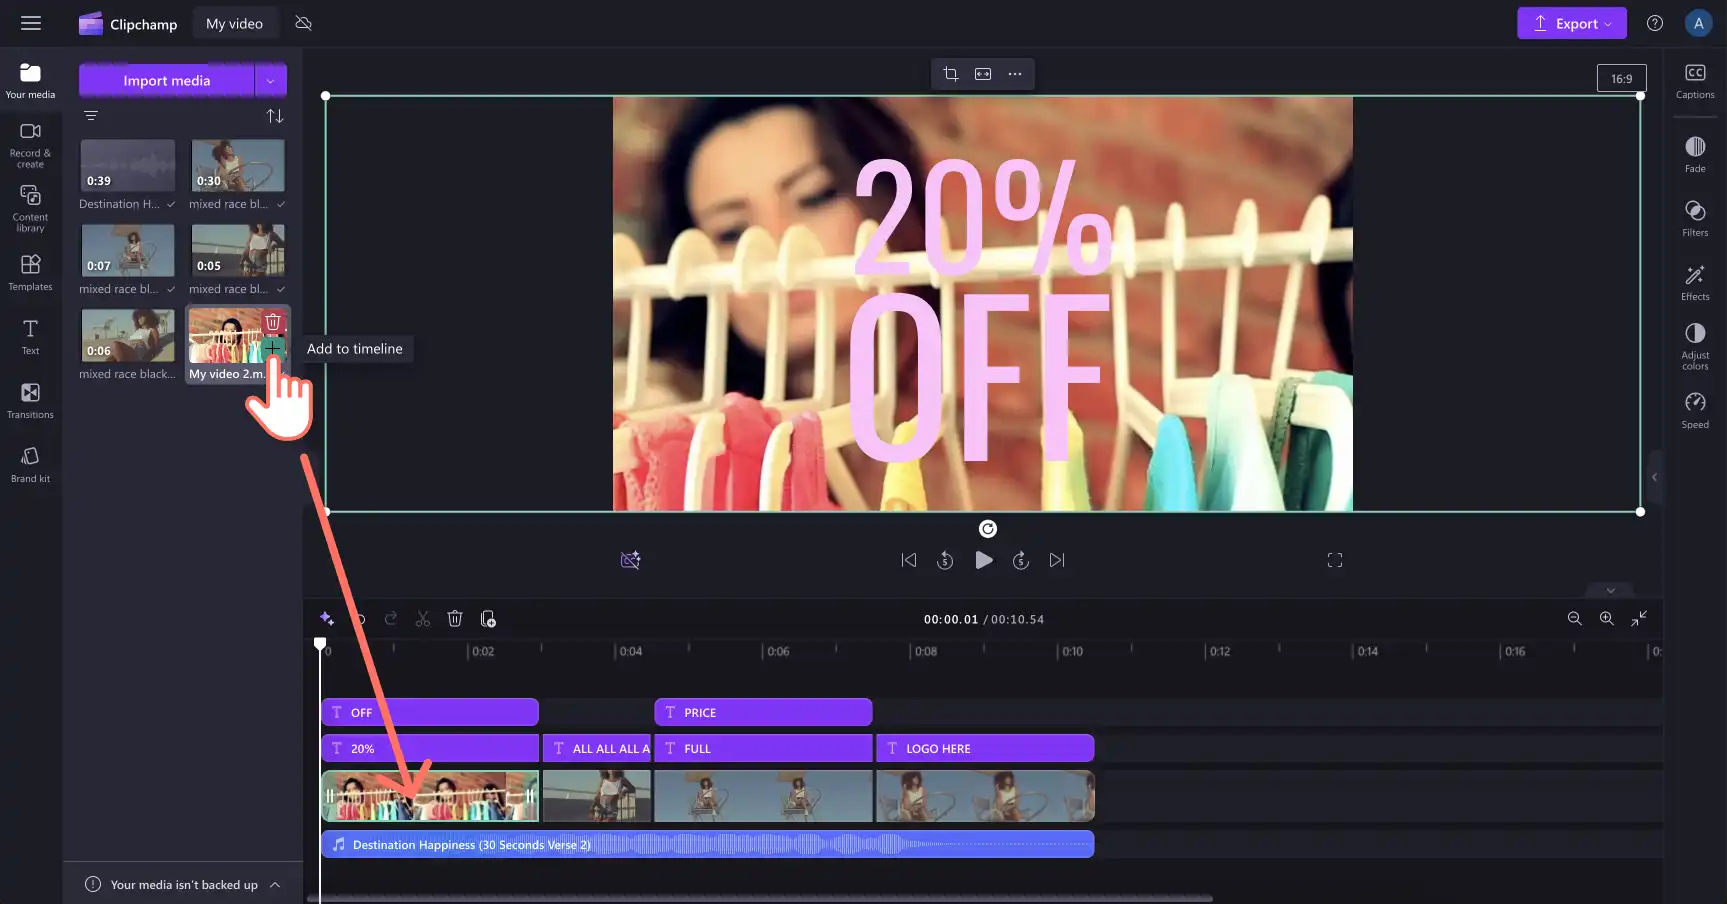Open the Transitions sidebar tab
The height and width of the screenshot is (904, 1727).
pos(30,401)
